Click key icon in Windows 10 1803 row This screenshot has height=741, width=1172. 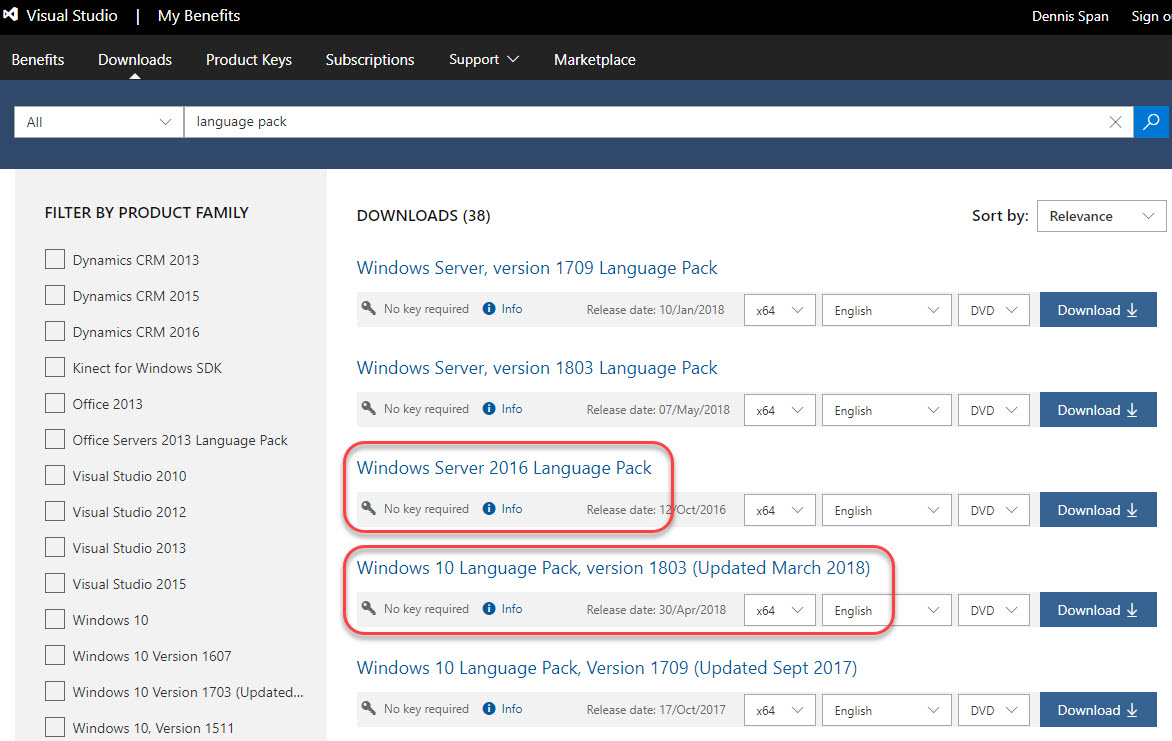(368, 608)
